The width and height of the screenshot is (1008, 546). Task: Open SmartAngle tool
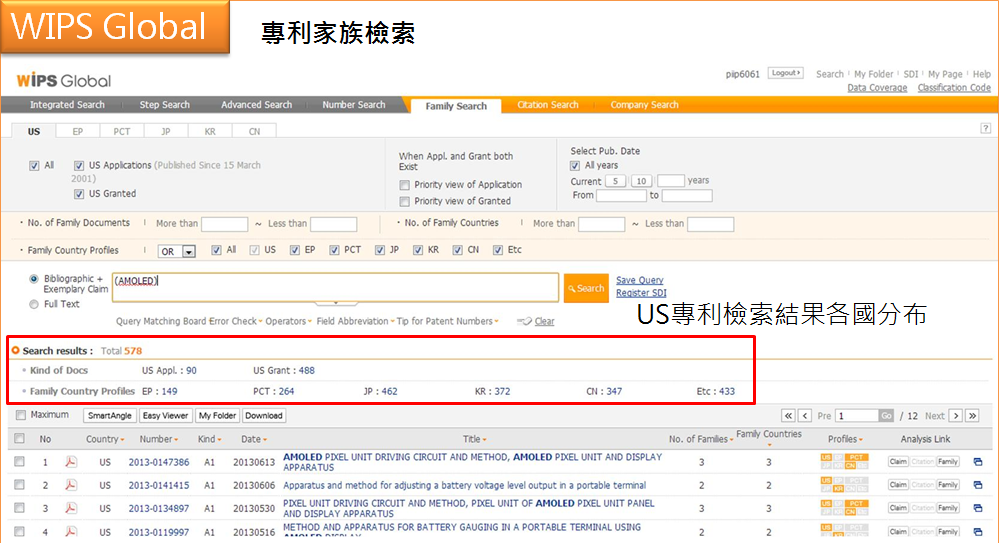tap(109, 416)
